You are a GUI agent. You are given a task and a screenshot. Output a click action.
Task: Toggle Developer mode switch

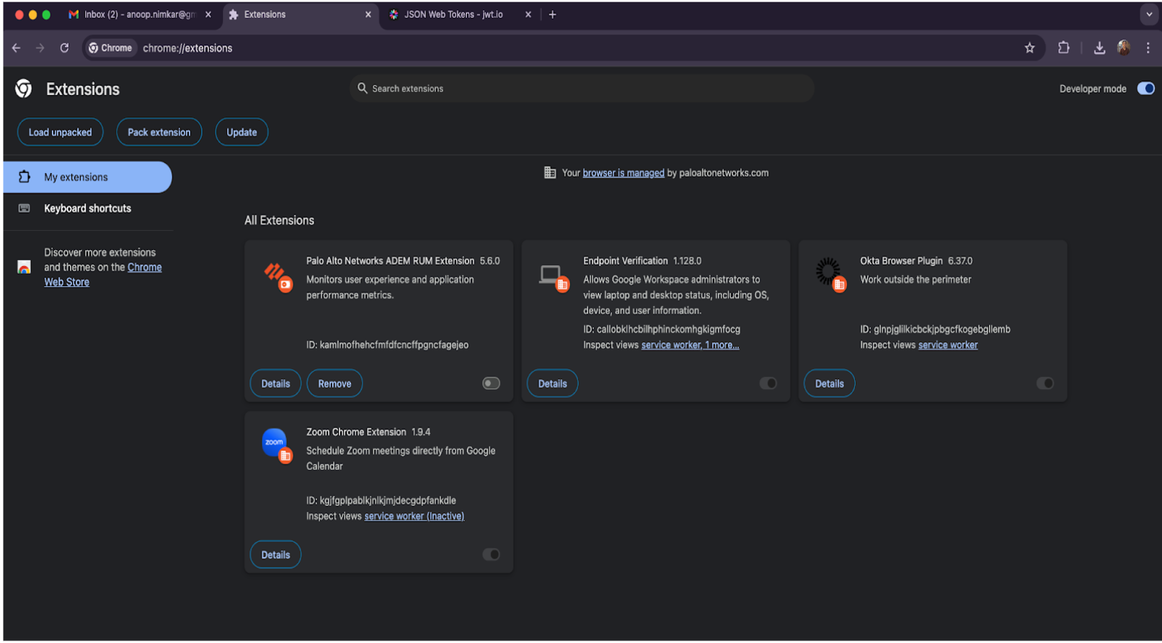(x=1145, y=89)
